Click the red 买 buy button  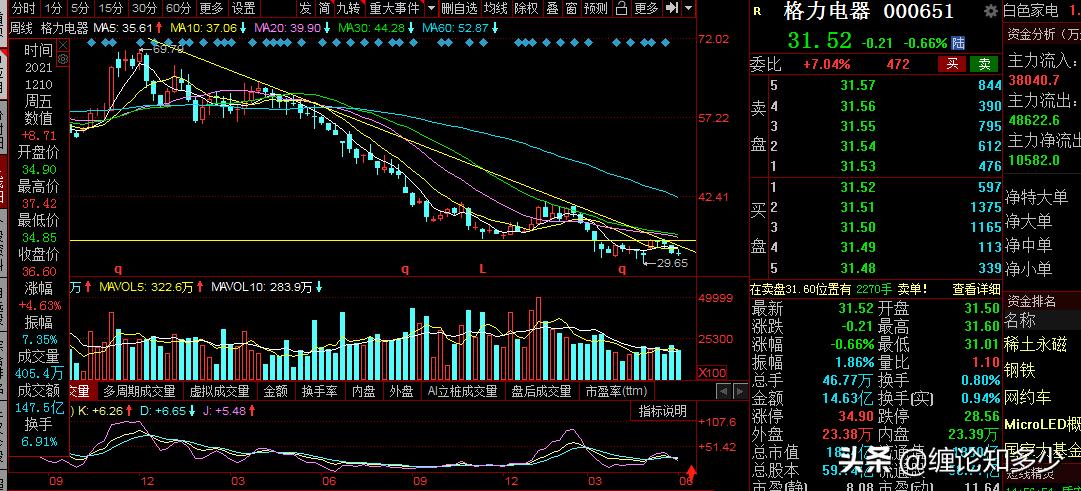tap(952, 64)
